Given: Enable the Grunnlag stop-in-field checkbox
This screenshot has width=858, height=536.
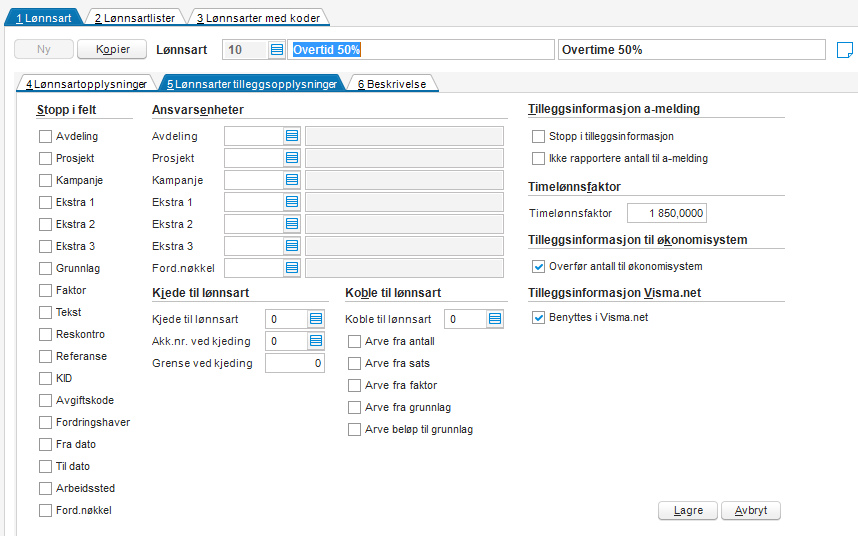Looking at the screenshot, I should click(x=45, y=269).
